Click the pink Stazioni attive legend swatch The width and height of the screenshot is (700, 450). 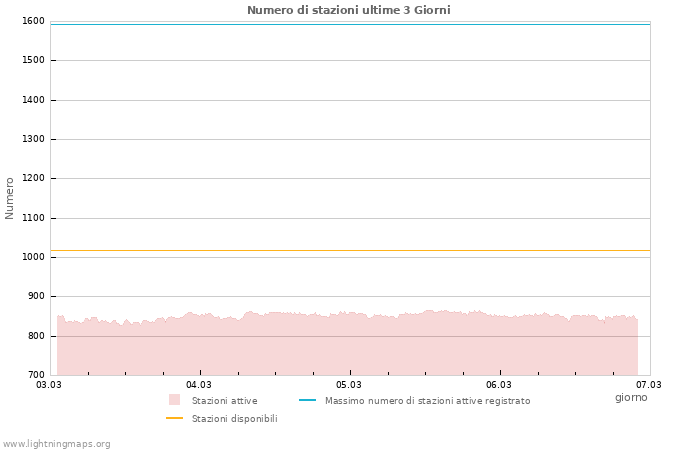(x=174, y=400)
